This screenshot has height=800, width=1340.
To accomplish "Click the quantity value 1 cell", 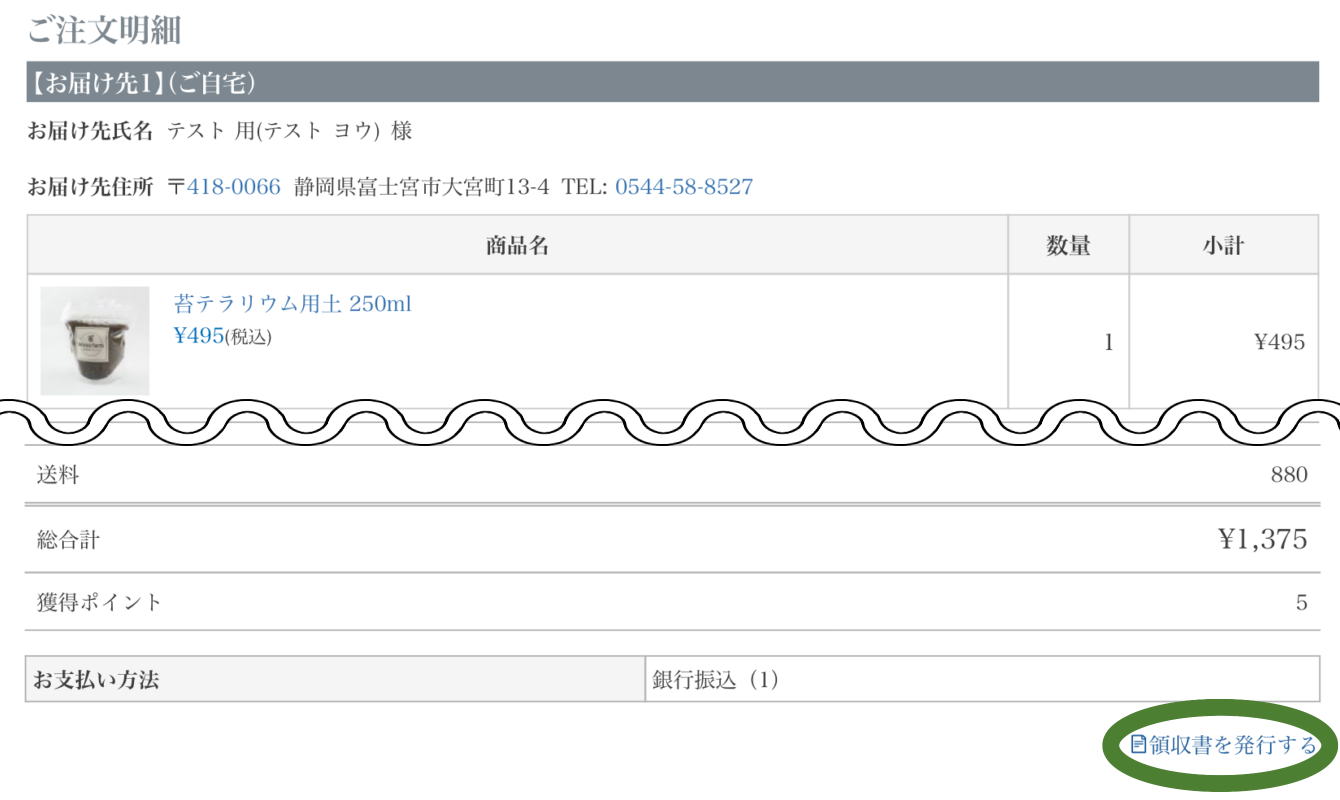I will [x=1108, y=342].
